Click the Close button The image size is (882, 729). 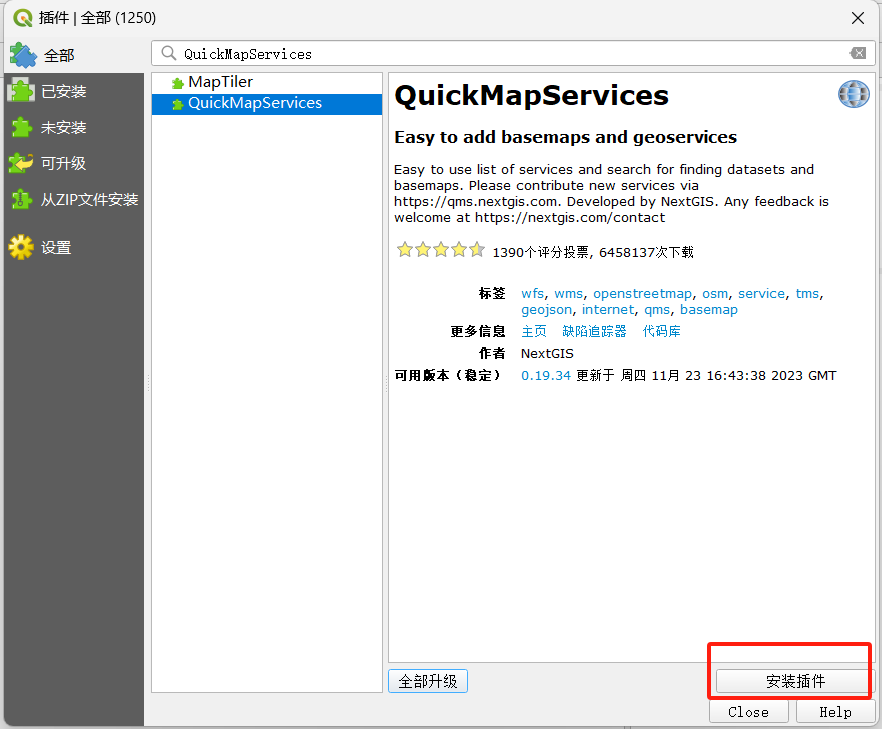point(748,712)
